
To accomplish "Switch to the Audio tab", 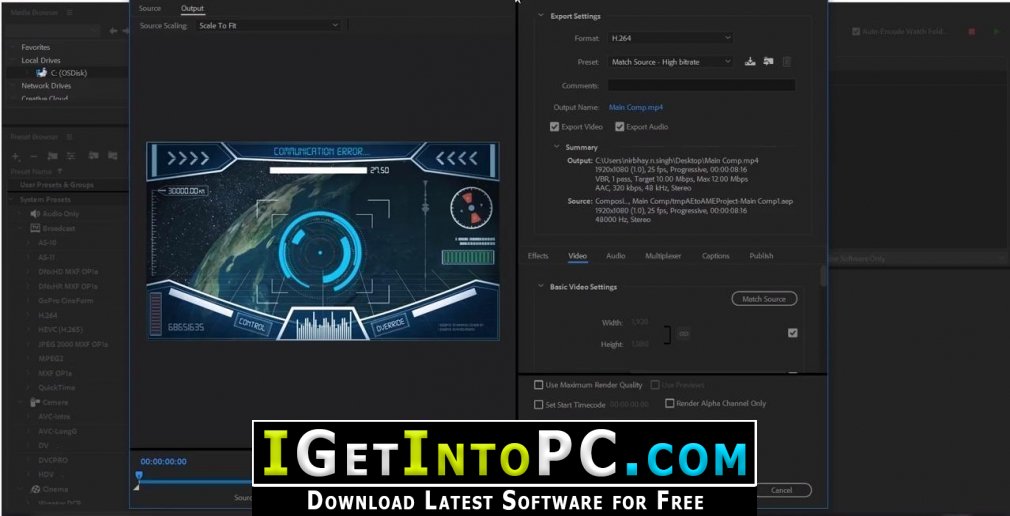I will pos(615,256).
